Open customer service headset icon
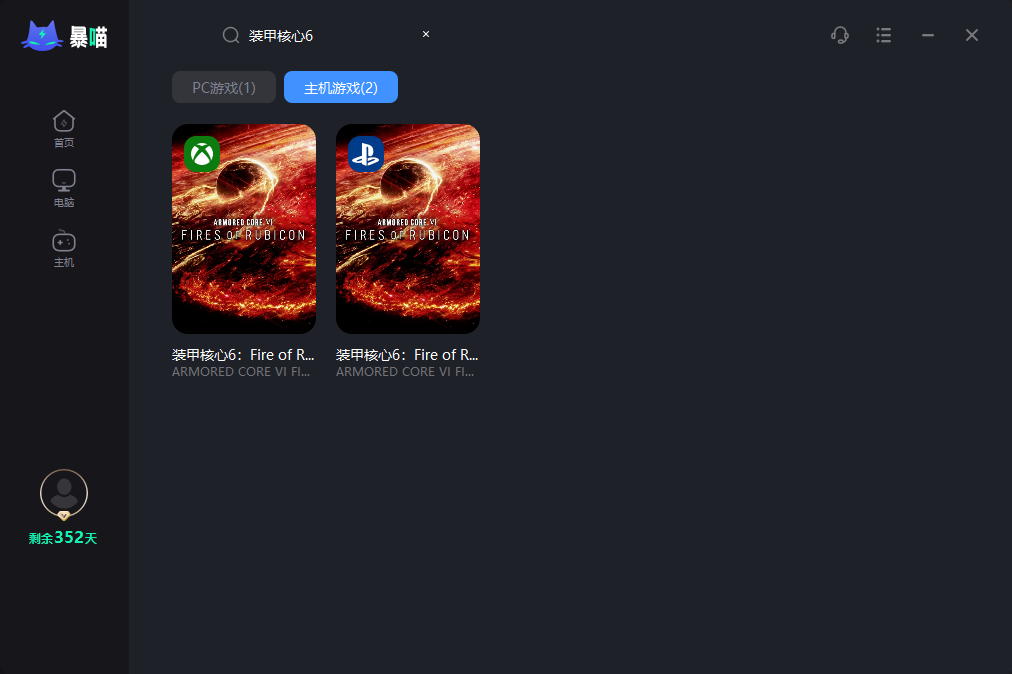 tap(840, 35)
